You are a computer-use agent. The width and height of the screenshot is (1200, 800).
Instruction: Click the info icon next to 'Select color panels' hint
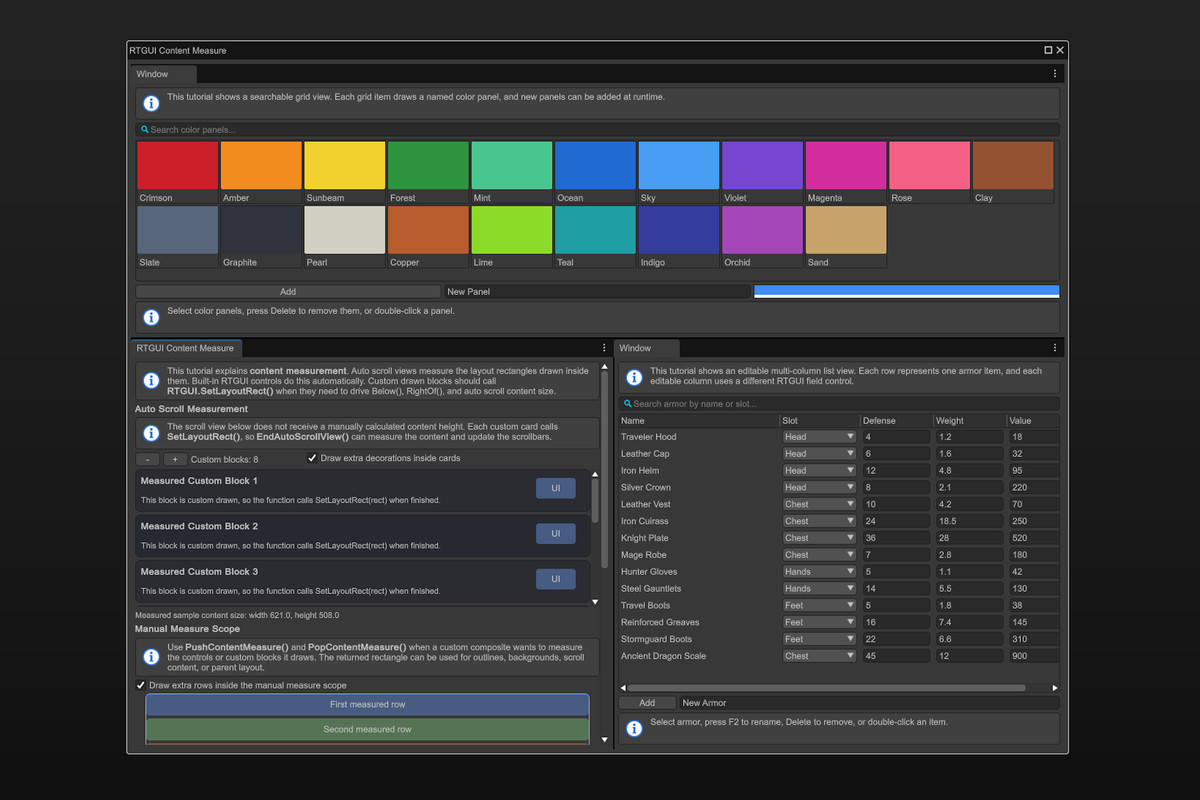click(x=151, y=317)
